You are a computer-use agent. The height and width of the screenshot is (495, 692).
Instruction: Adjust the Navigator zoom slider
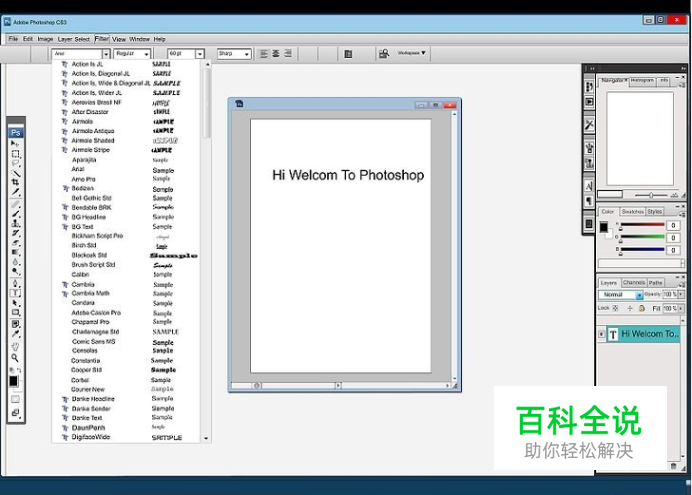click(651, 195)
